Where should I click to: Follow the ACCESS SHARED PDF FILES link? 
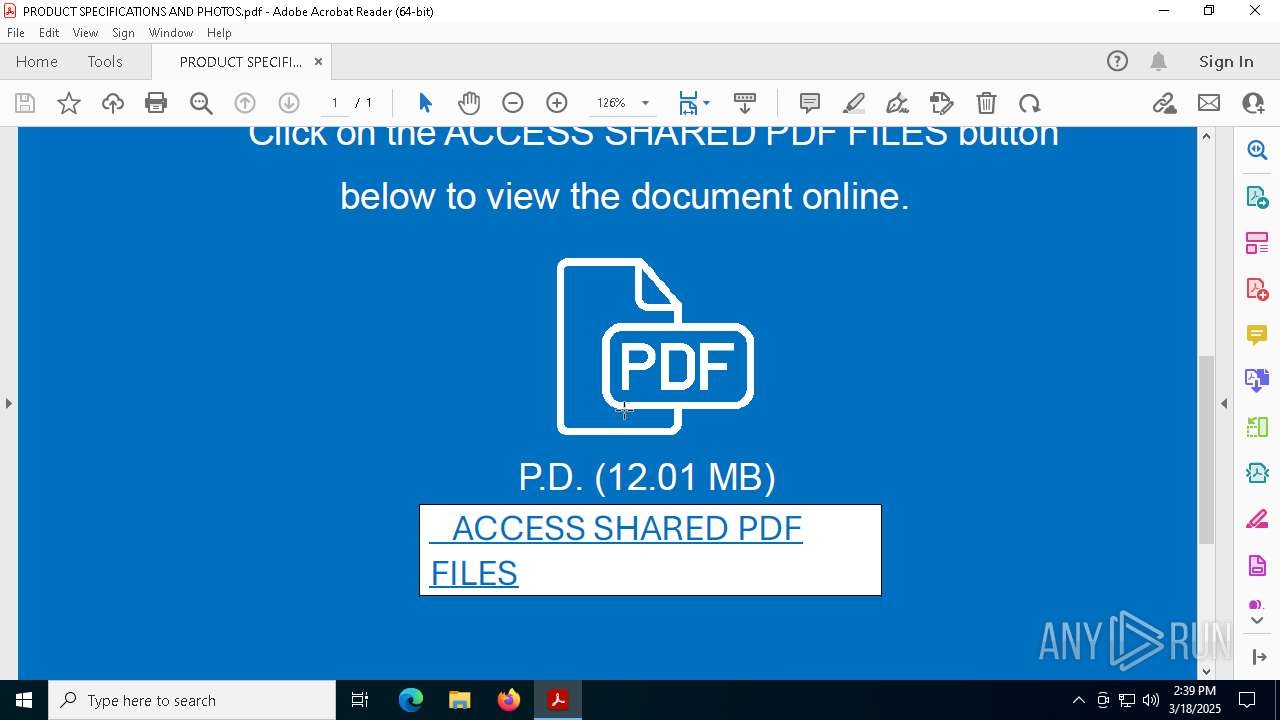click(616, 550)
